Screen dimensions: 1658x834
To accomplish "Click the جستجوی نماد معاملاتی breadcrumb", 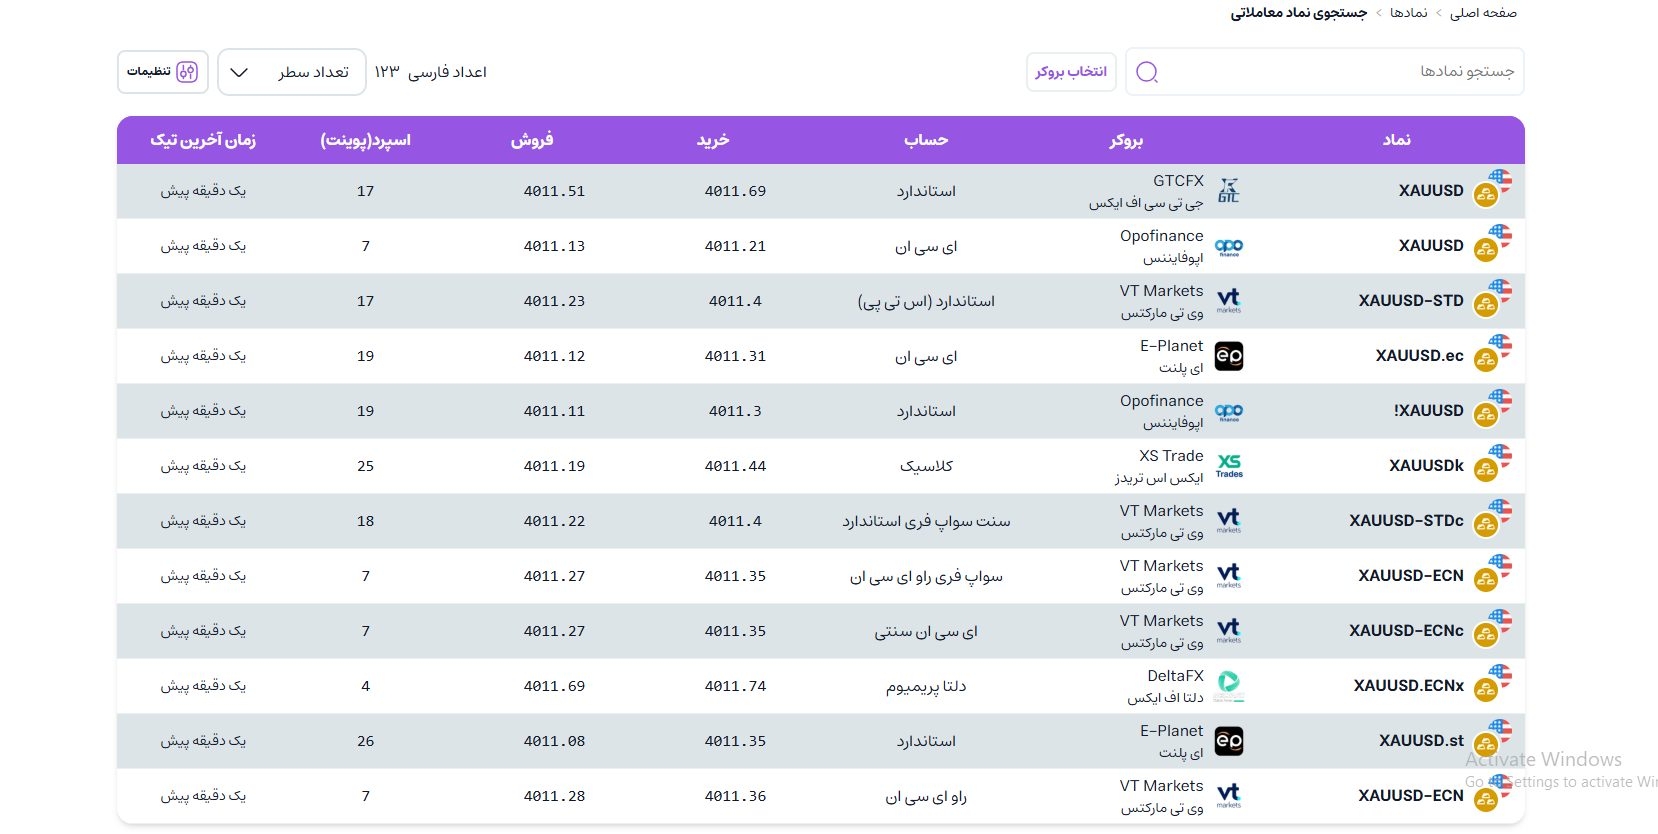I will tap(1298, 13).
